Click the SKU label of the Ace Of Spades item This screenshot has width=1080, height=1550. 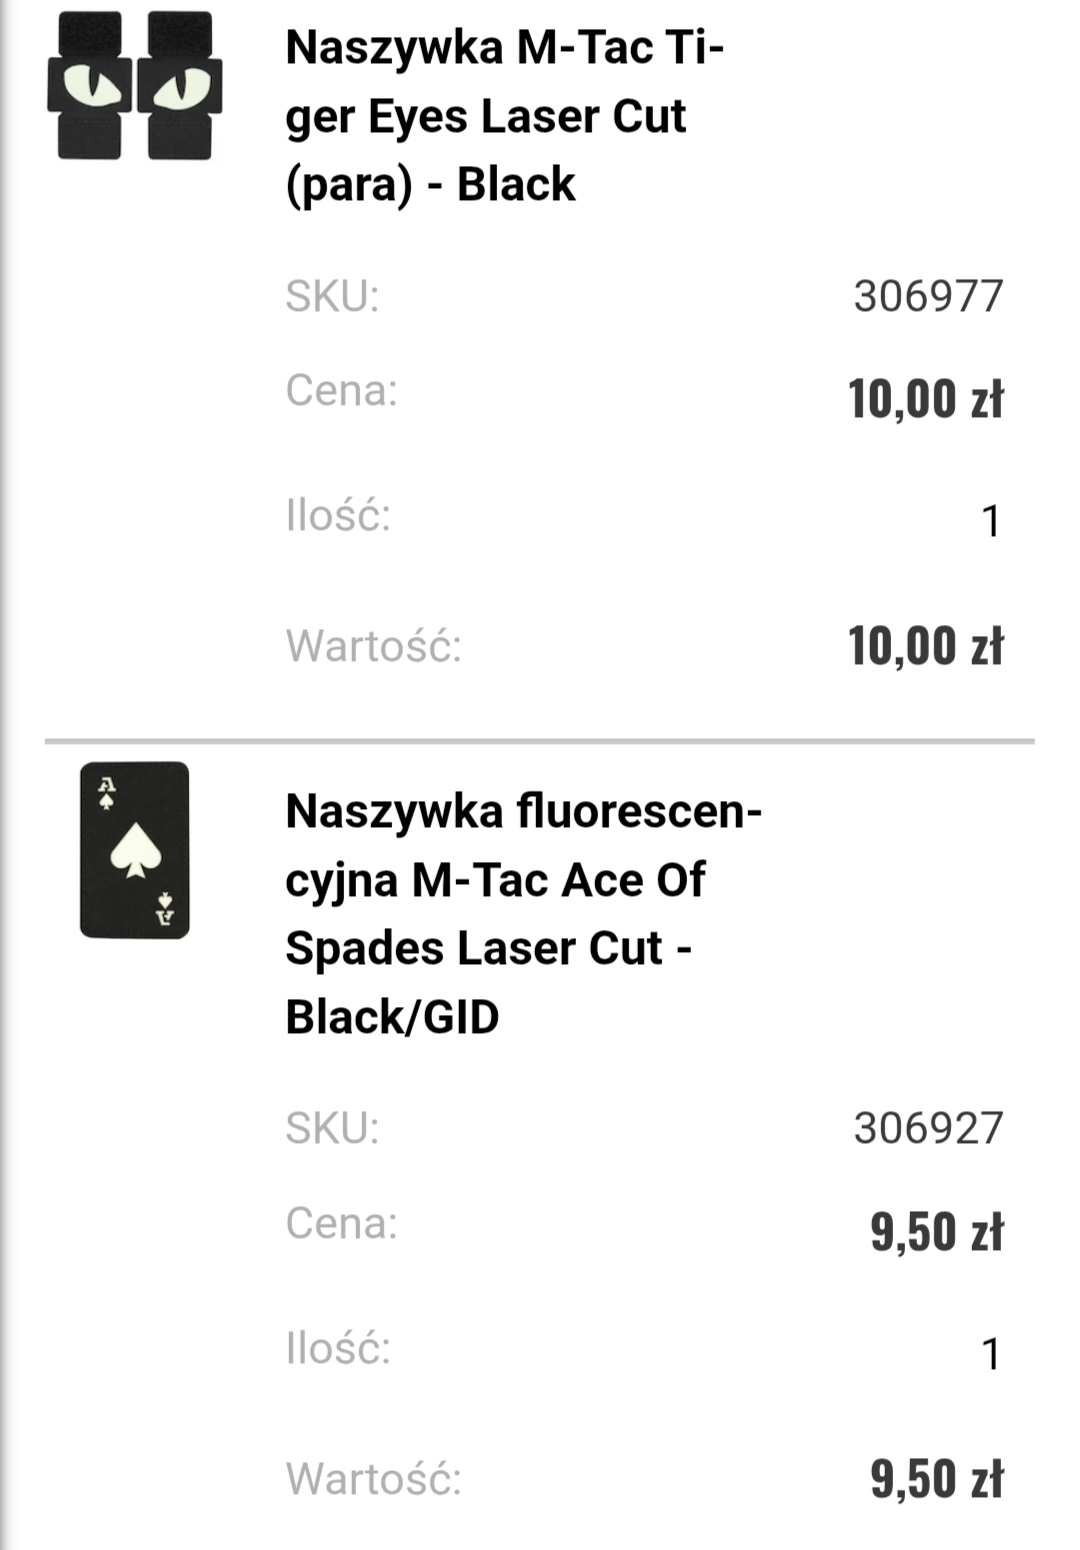(332, 1129)
